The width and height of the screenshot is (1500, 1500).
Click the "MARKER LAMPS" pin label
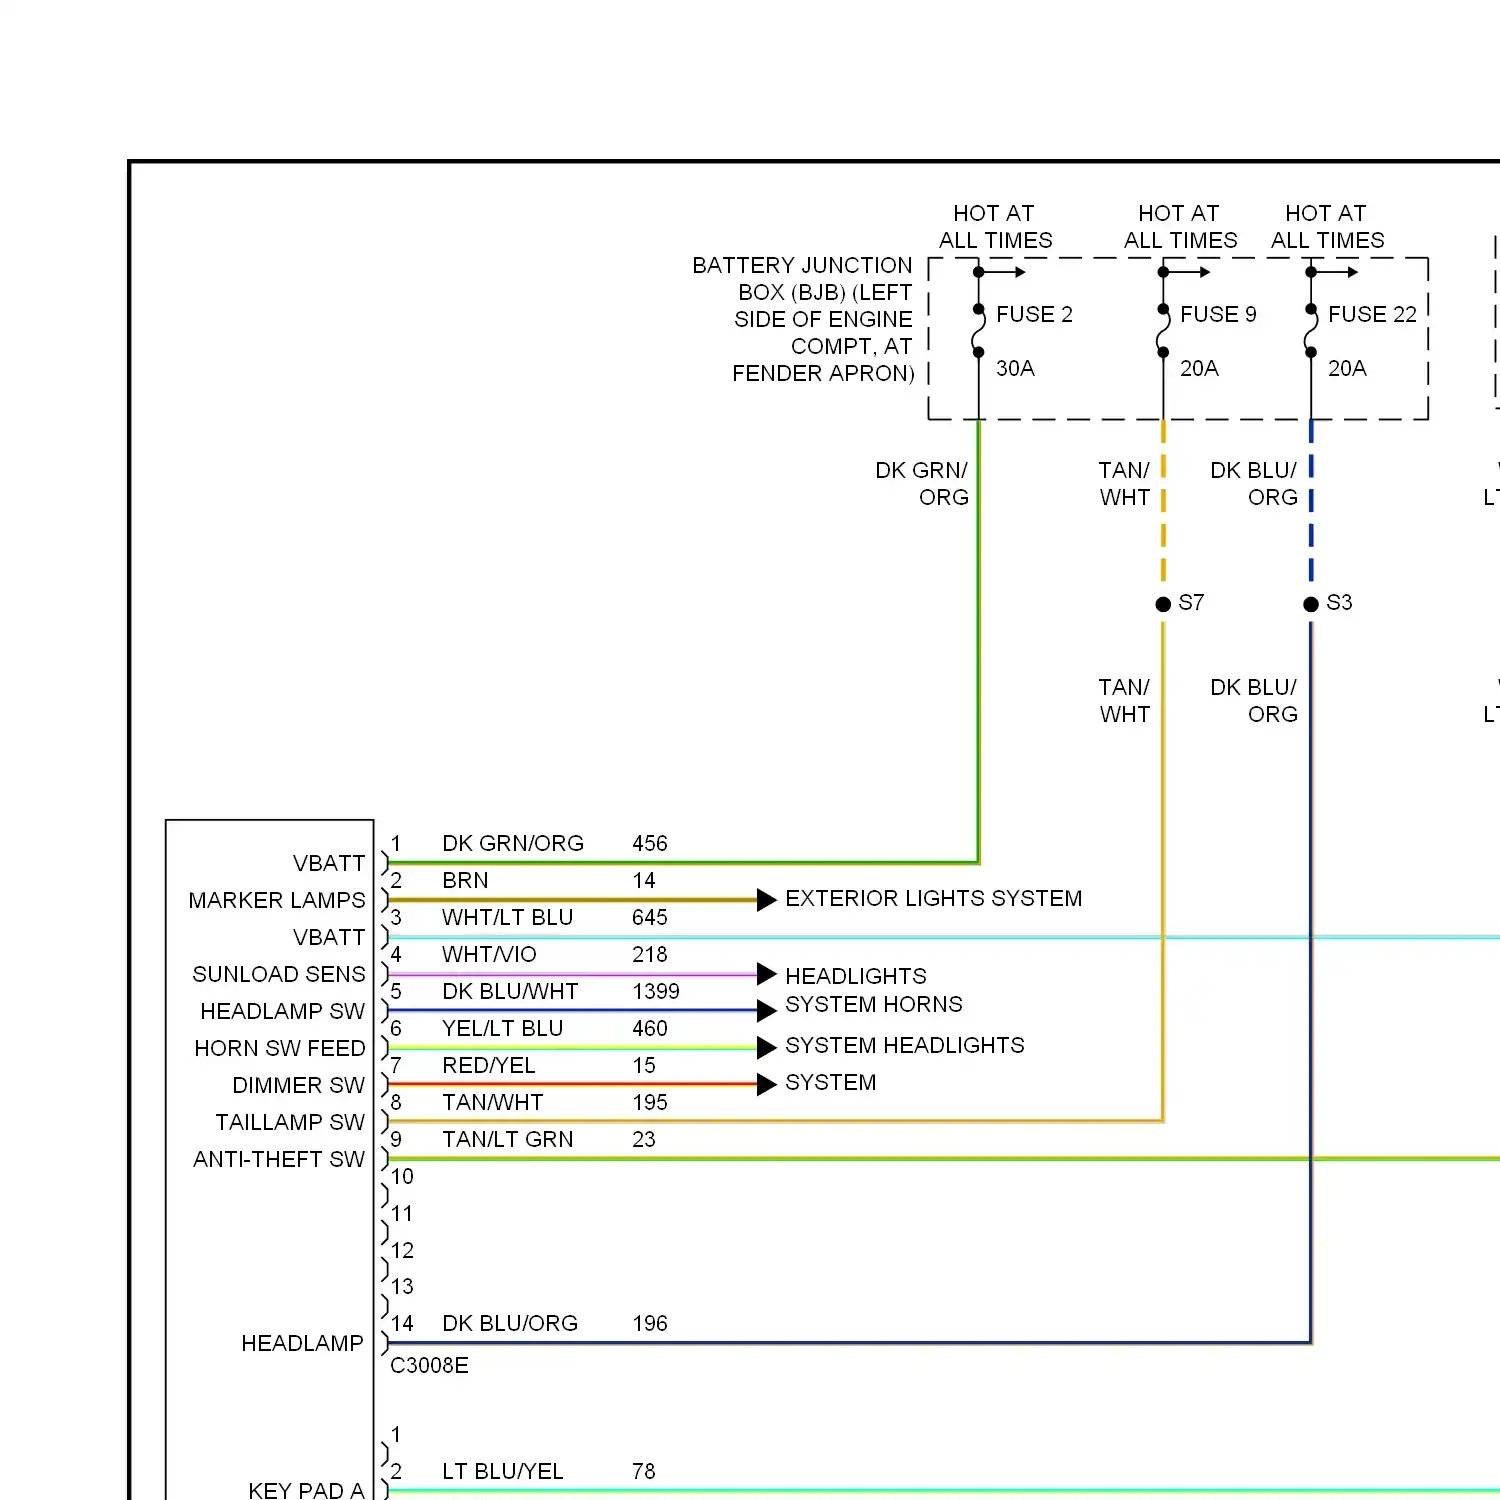coord(277,900)
